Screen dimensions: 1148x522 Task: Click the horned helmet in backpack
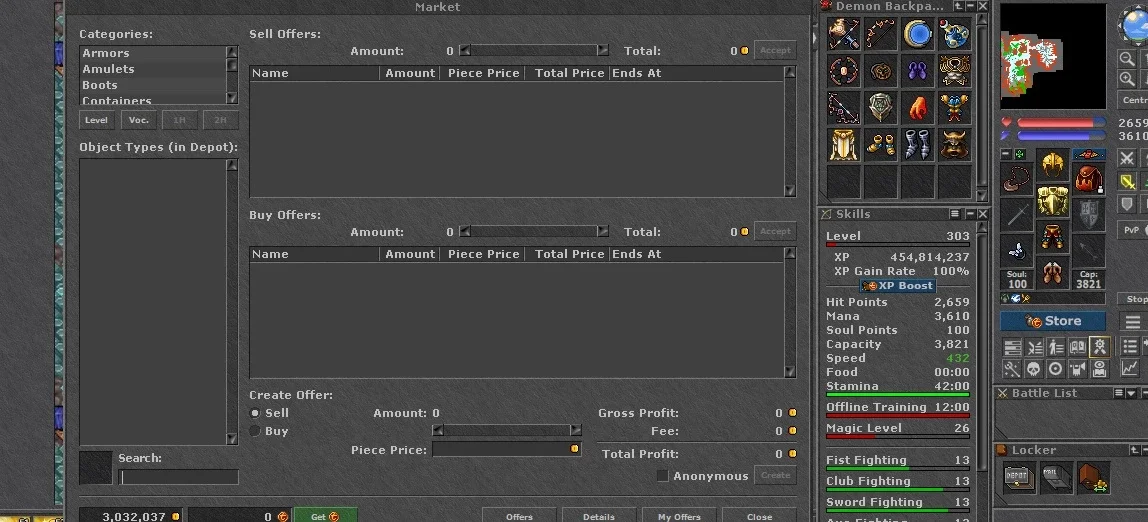point(955,144)
